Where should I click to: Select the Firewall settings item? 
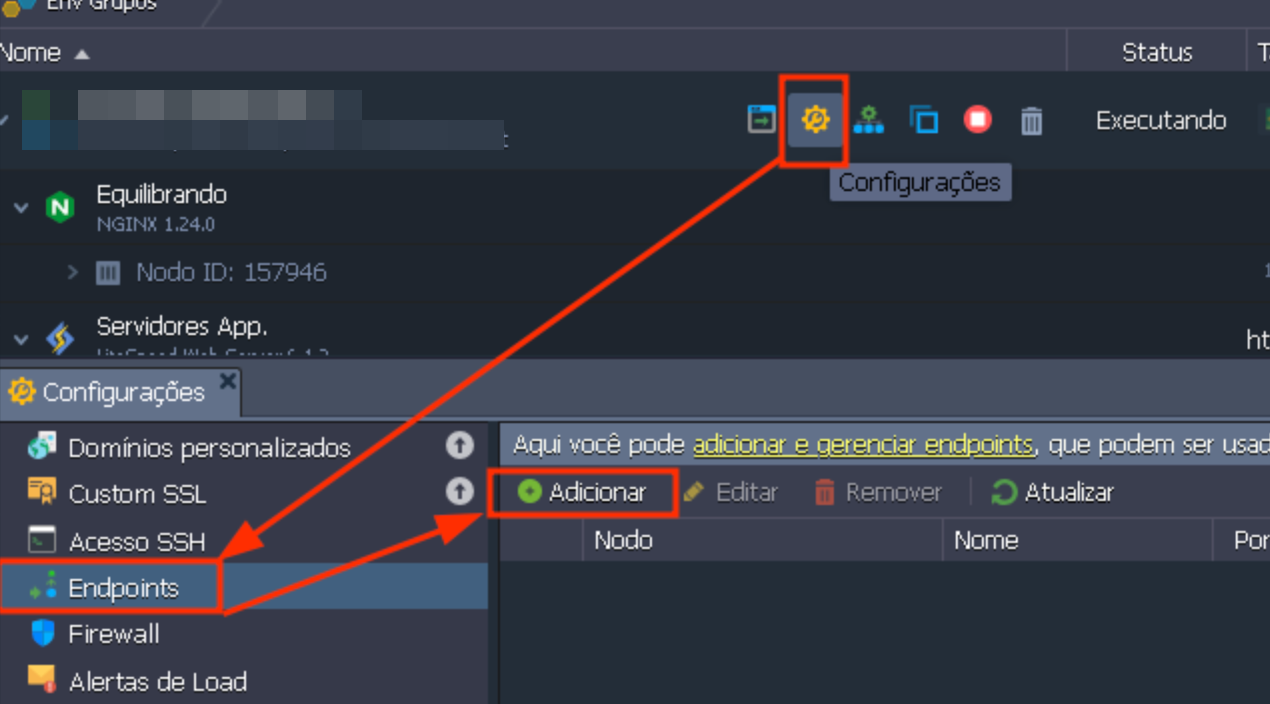113,634
